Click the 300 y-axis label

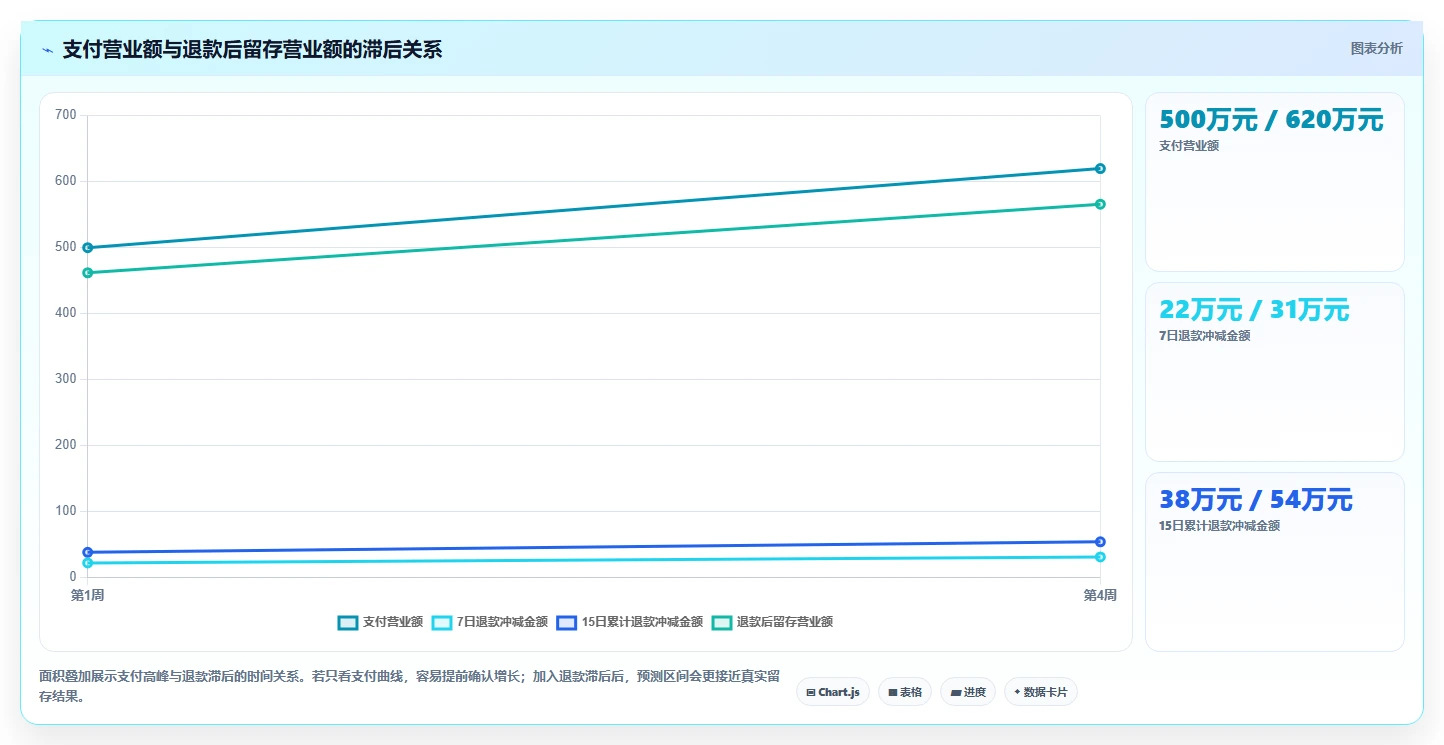click(66, 379)
